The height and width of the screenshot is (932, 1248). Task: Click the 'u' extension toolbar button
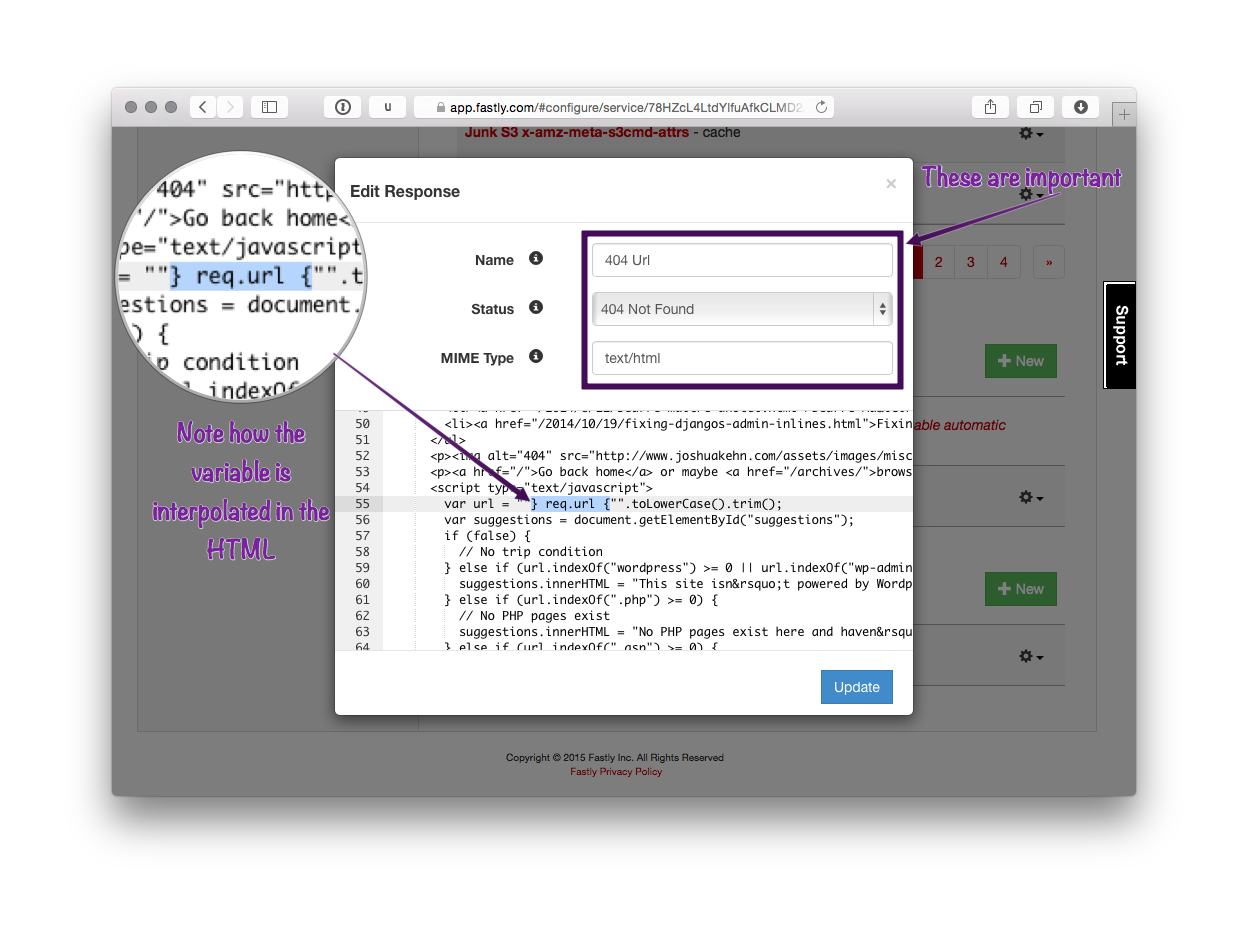(388, 107)
